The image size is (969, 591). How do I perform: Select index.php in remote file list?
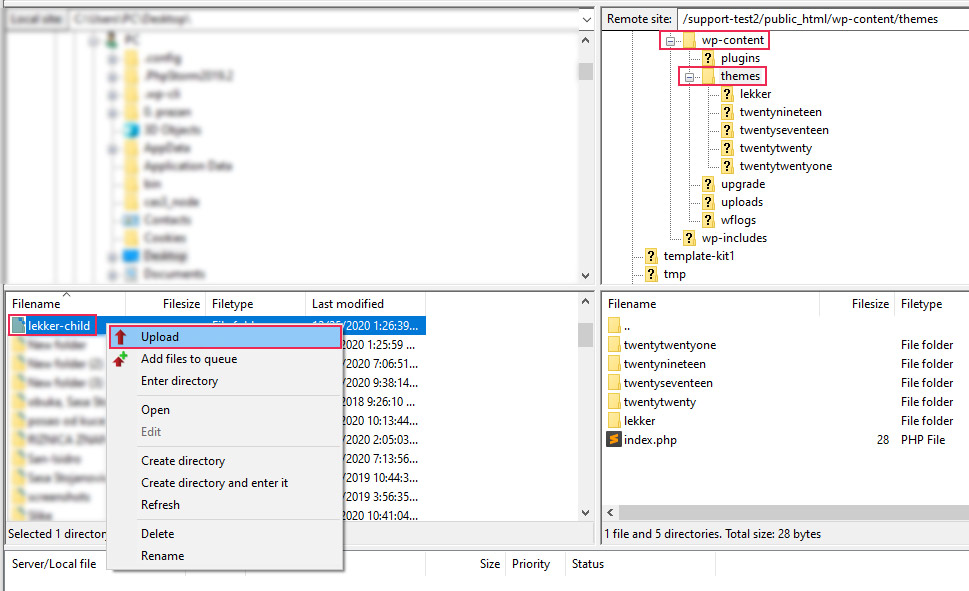point(650,440)
